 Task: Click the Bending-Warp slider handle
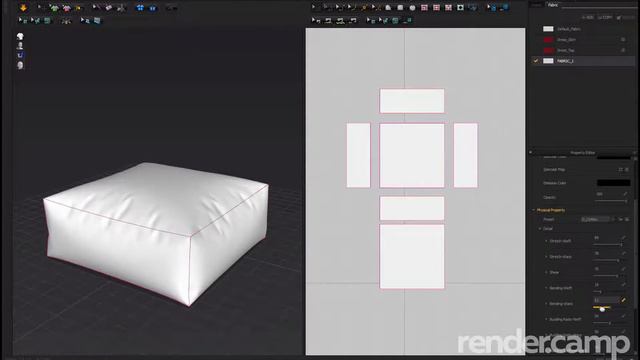(602, 309)
